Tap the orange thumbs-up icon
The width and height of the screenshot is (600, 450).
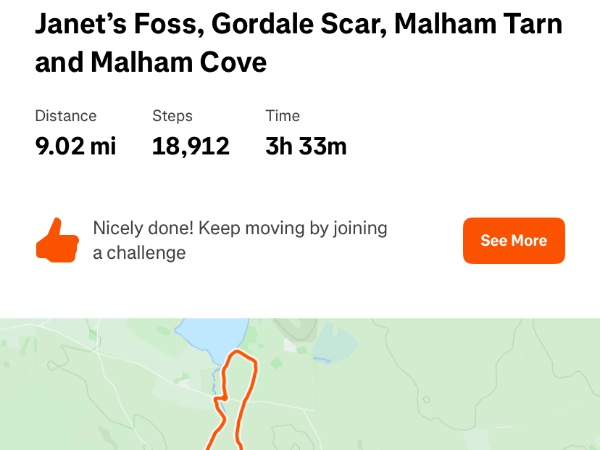(x=57, y=241)
